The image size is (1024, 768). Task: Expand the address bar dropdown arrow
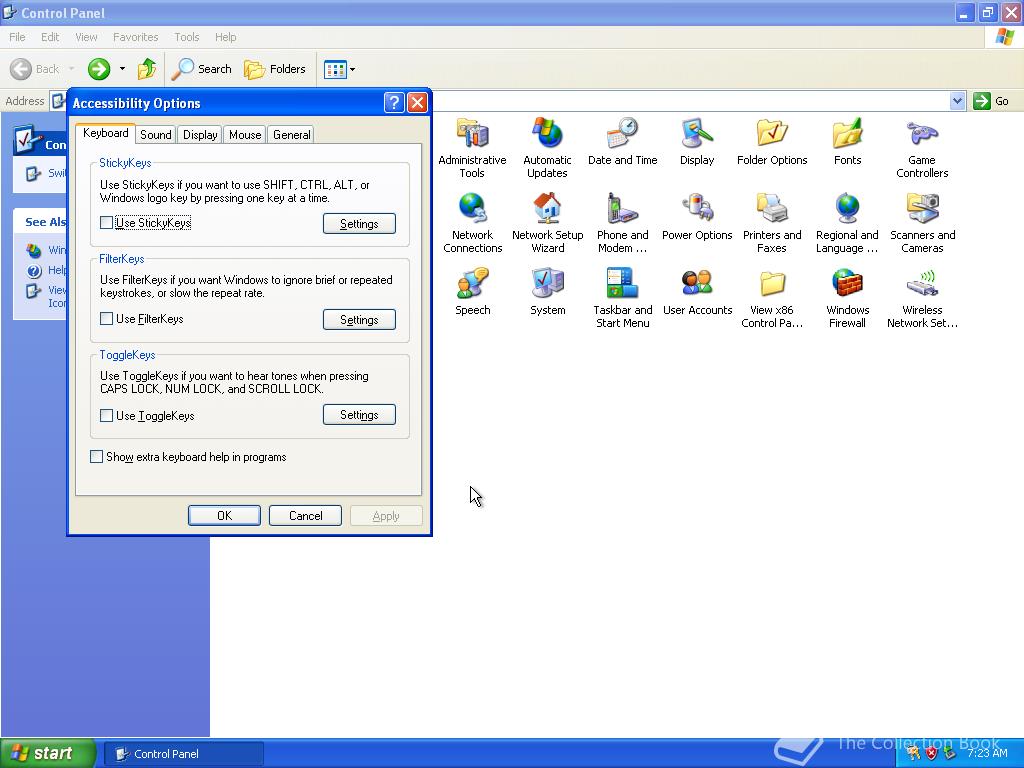click(957, 101)
